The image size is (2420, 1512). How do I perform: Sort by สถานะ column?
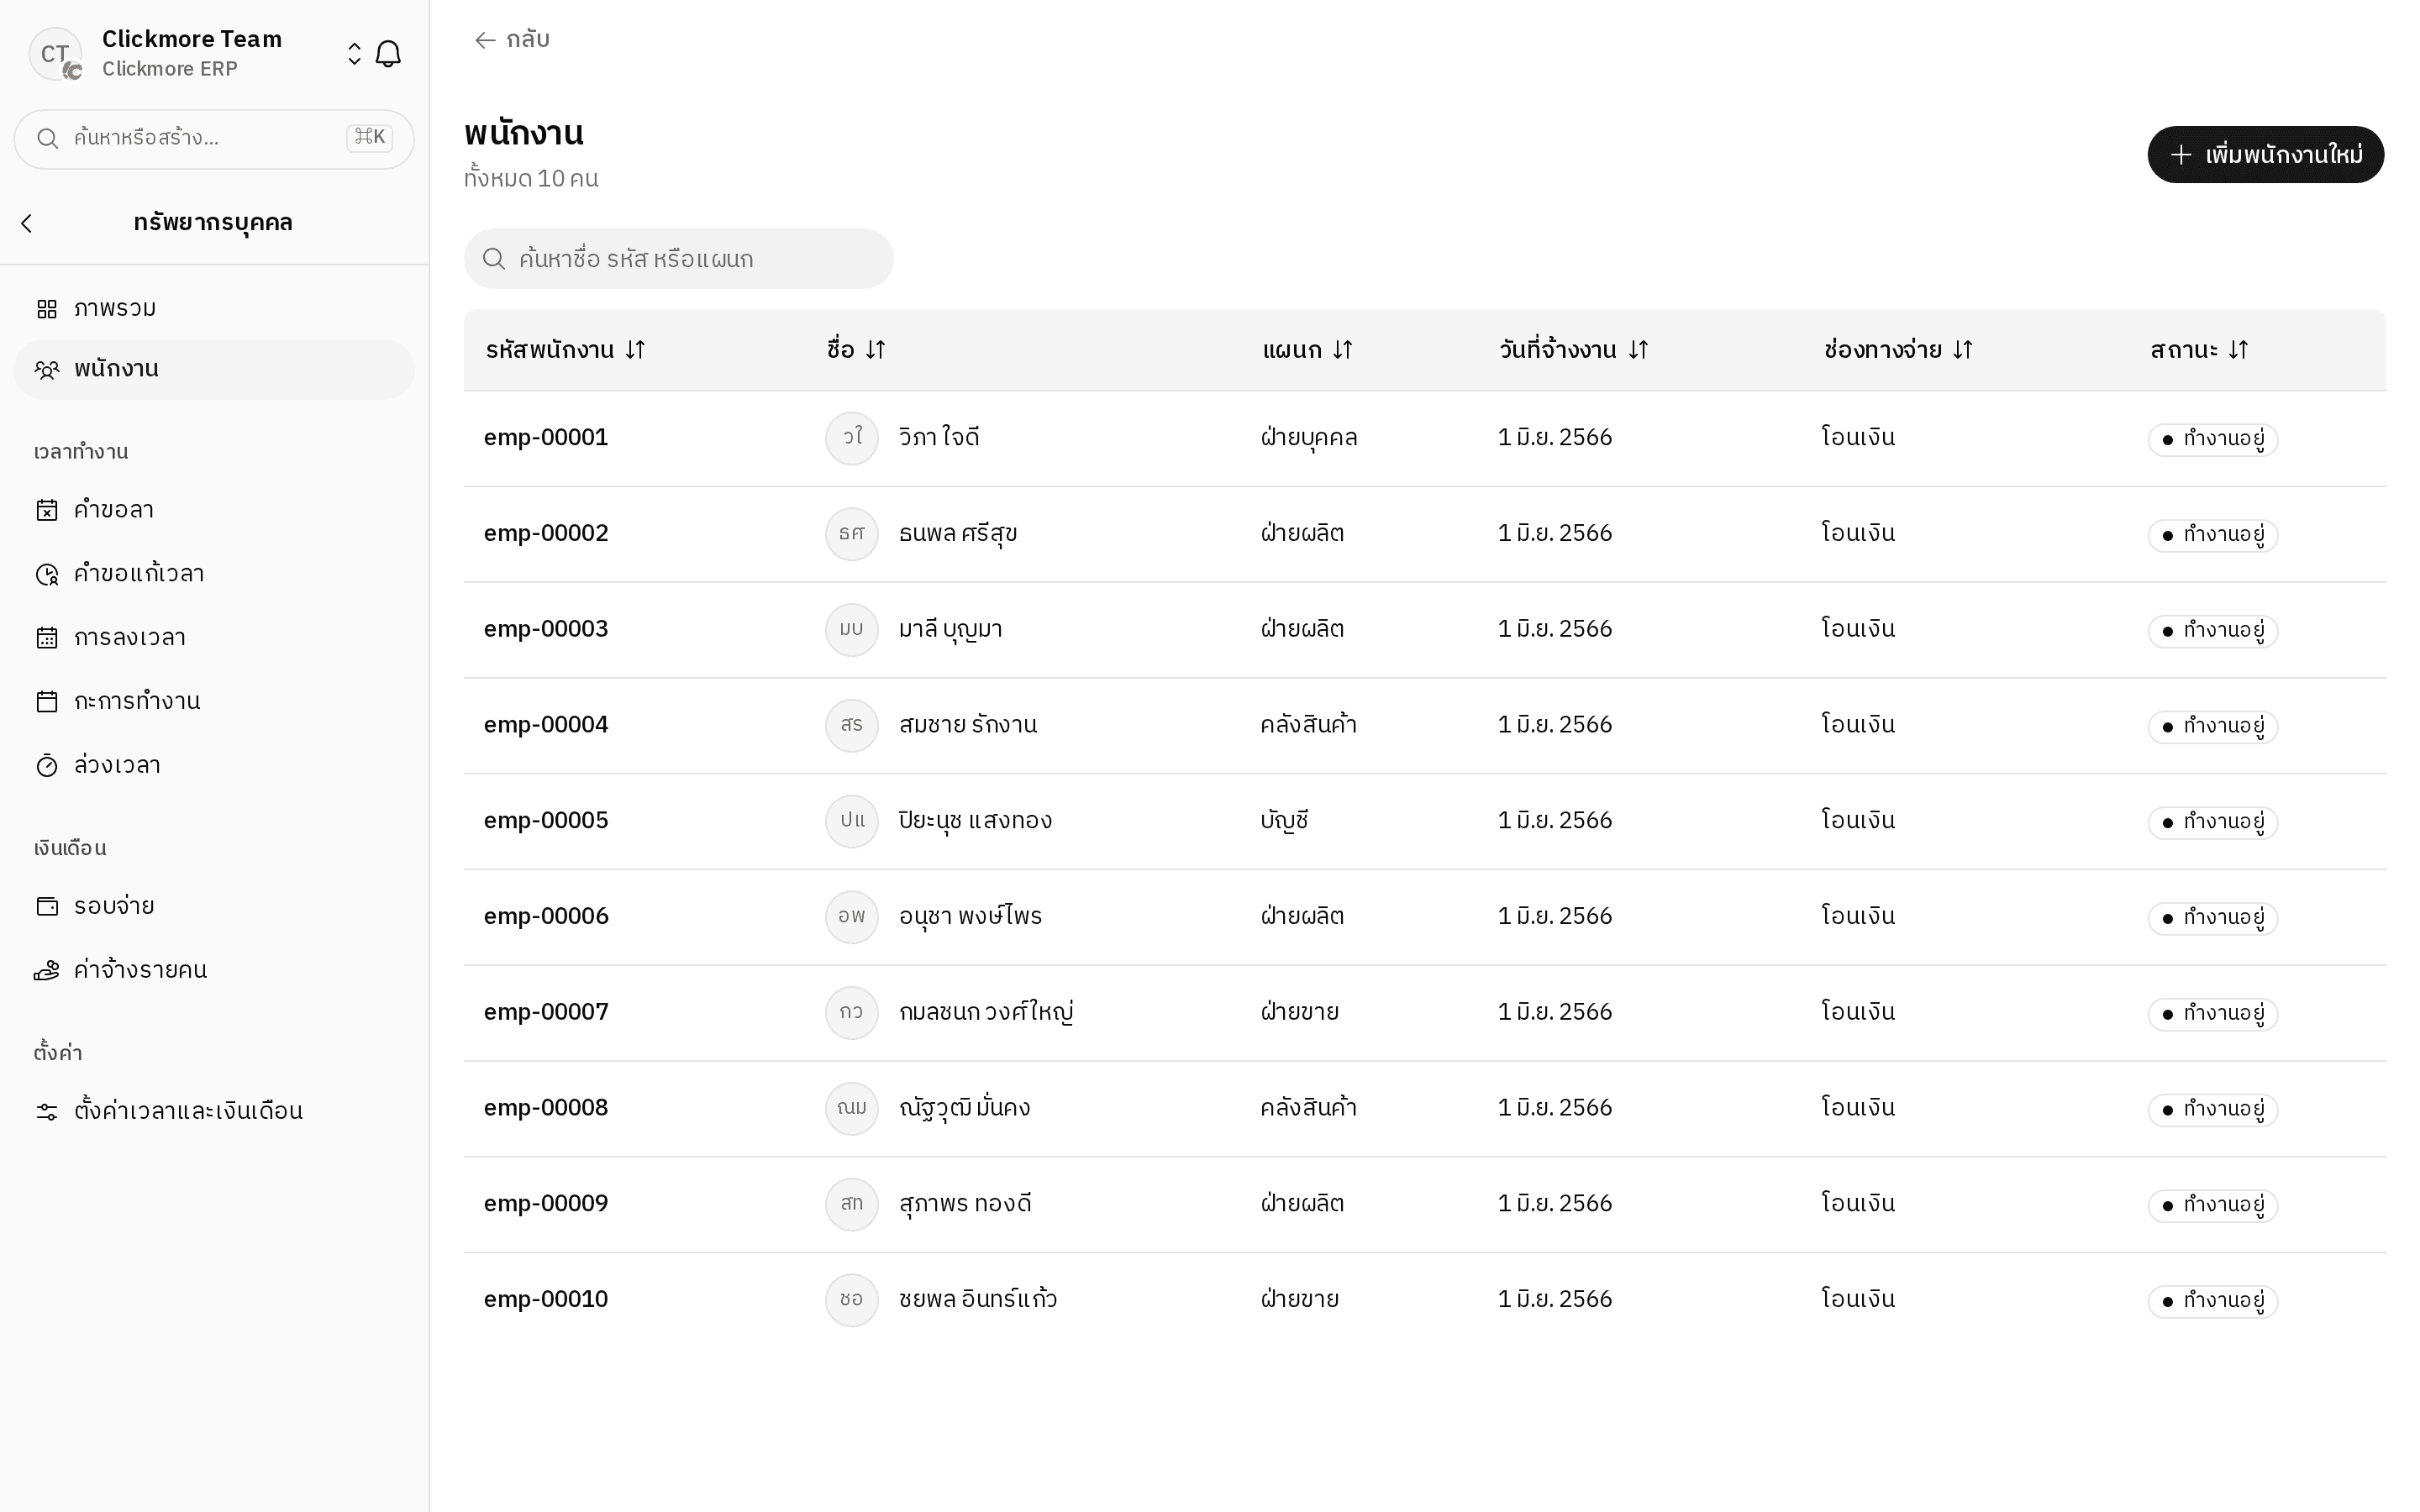pos(2199,350)
